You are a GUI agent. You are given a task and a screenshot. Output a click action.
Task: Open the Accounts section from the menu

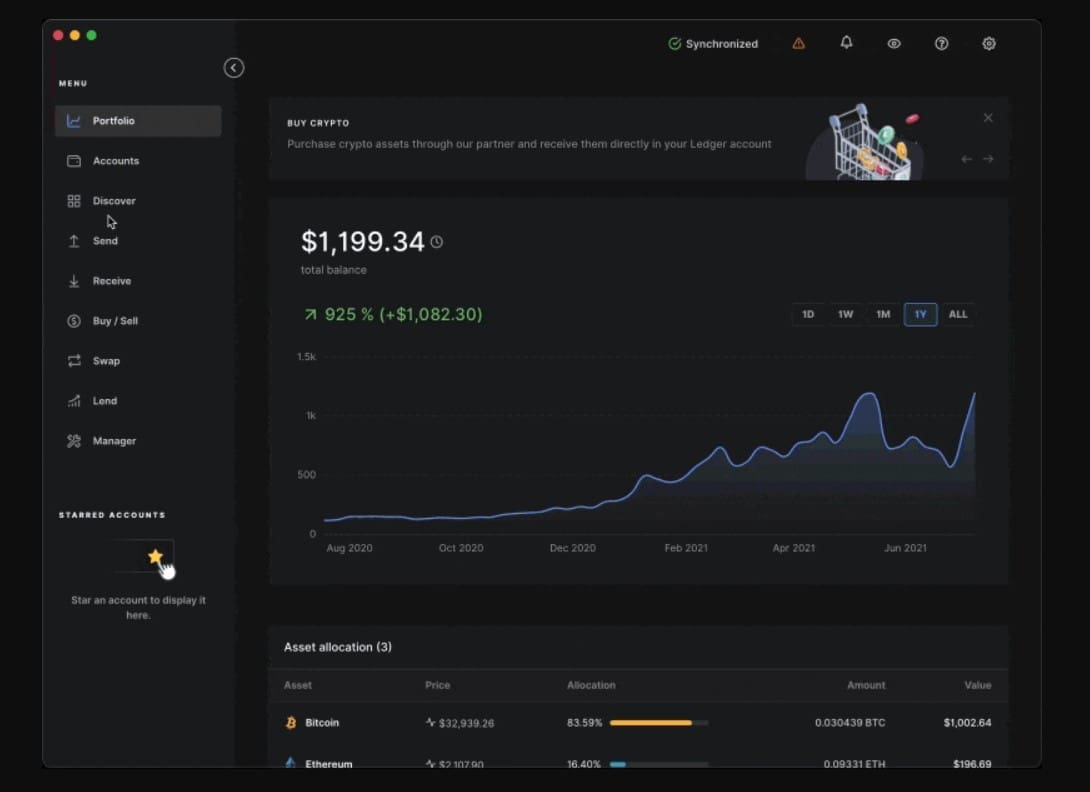click(x=116, y=160)
